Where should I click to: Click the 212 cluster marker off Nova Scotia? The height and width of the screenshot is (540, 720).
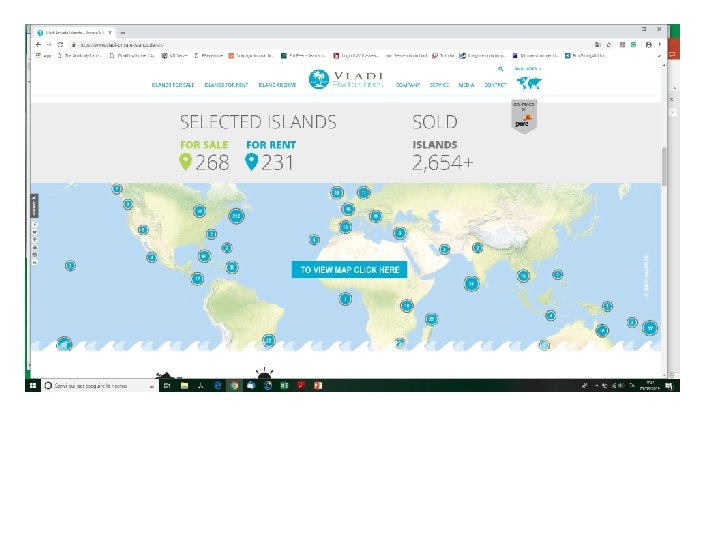236,216
